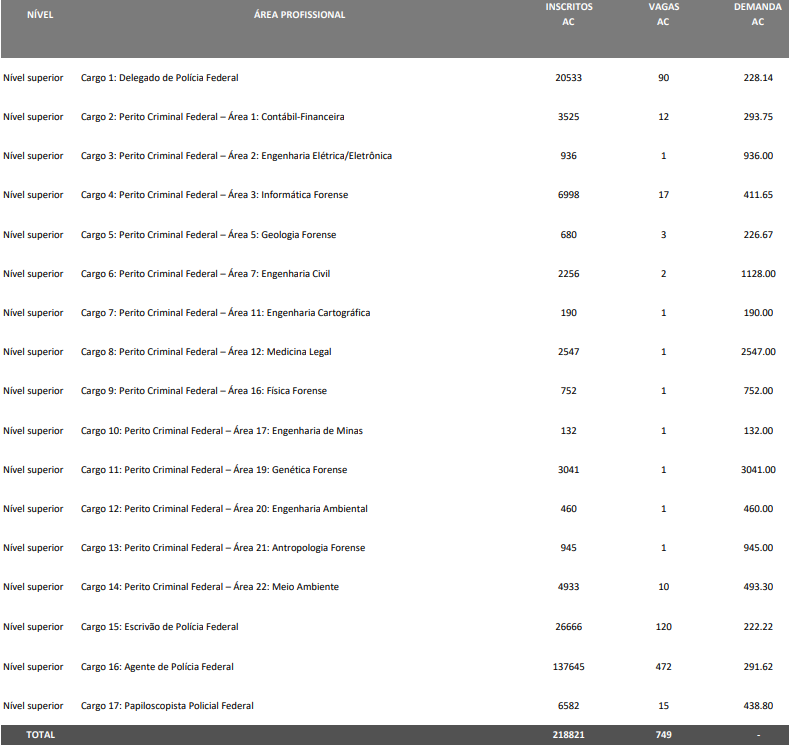
Task: Click Cargo 16: Agente de Polícia Federal
Action: 157,667
